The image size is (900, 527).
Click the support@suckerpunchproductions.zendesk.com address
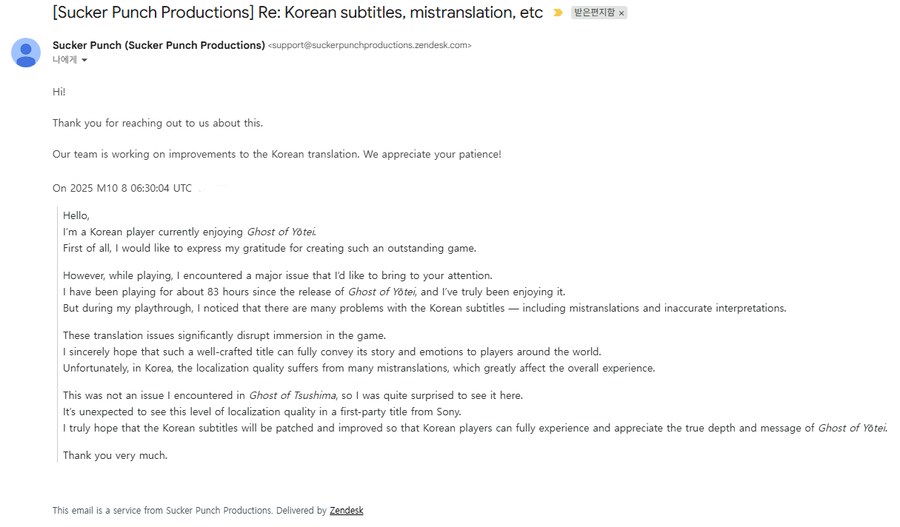[370, 46]
